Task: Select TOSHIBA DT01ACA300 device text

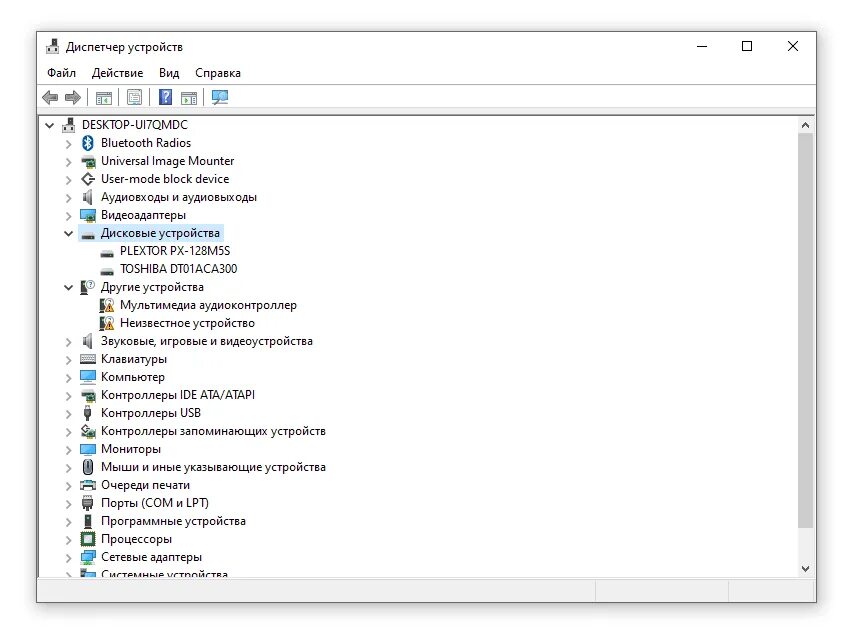Action: pyautogui.click(x=178, y=269)
